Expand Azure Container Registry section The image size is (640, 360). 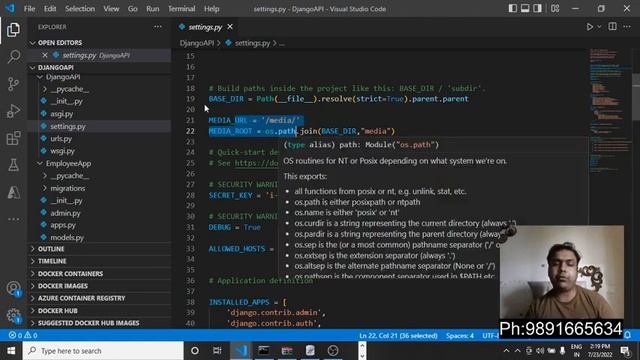[x=100, y=298]
